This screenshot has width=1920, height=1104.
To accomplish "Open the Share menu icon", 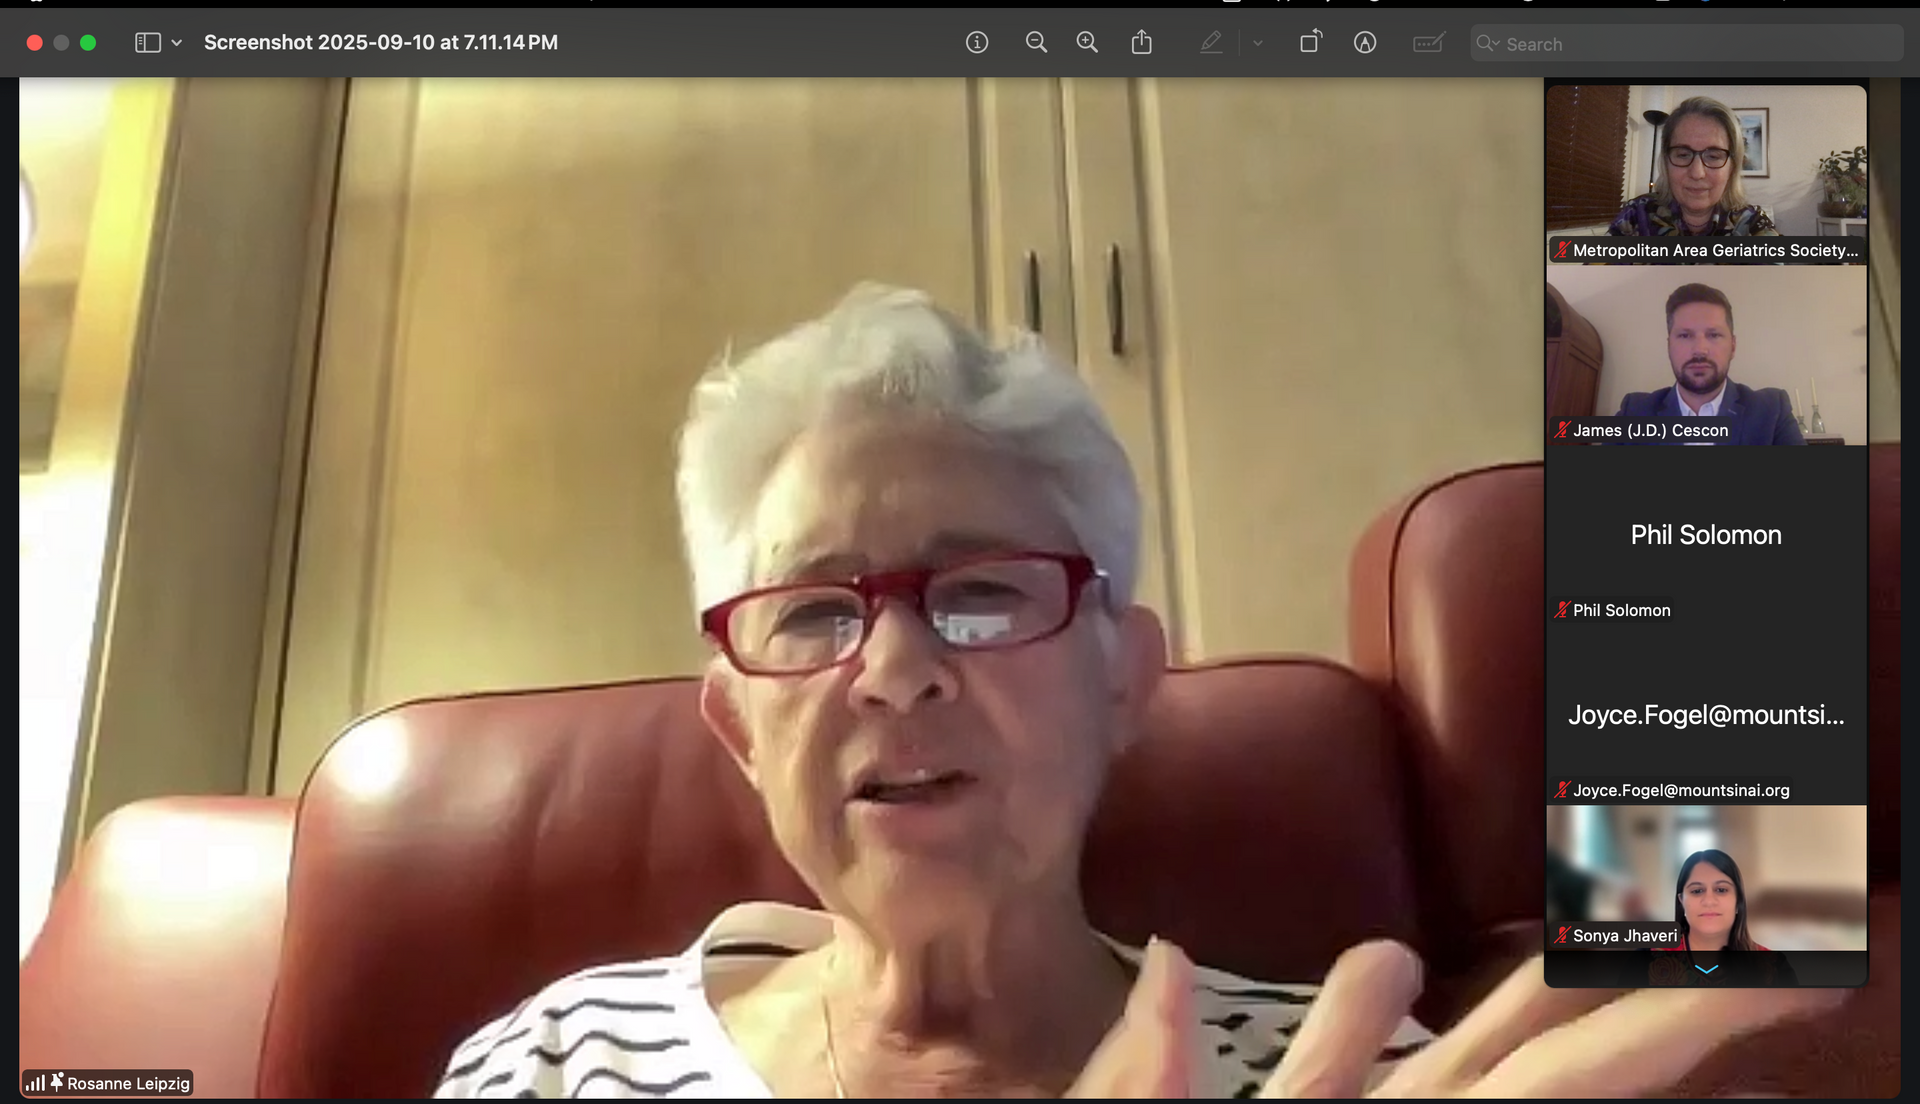I will pos(1142,43).
